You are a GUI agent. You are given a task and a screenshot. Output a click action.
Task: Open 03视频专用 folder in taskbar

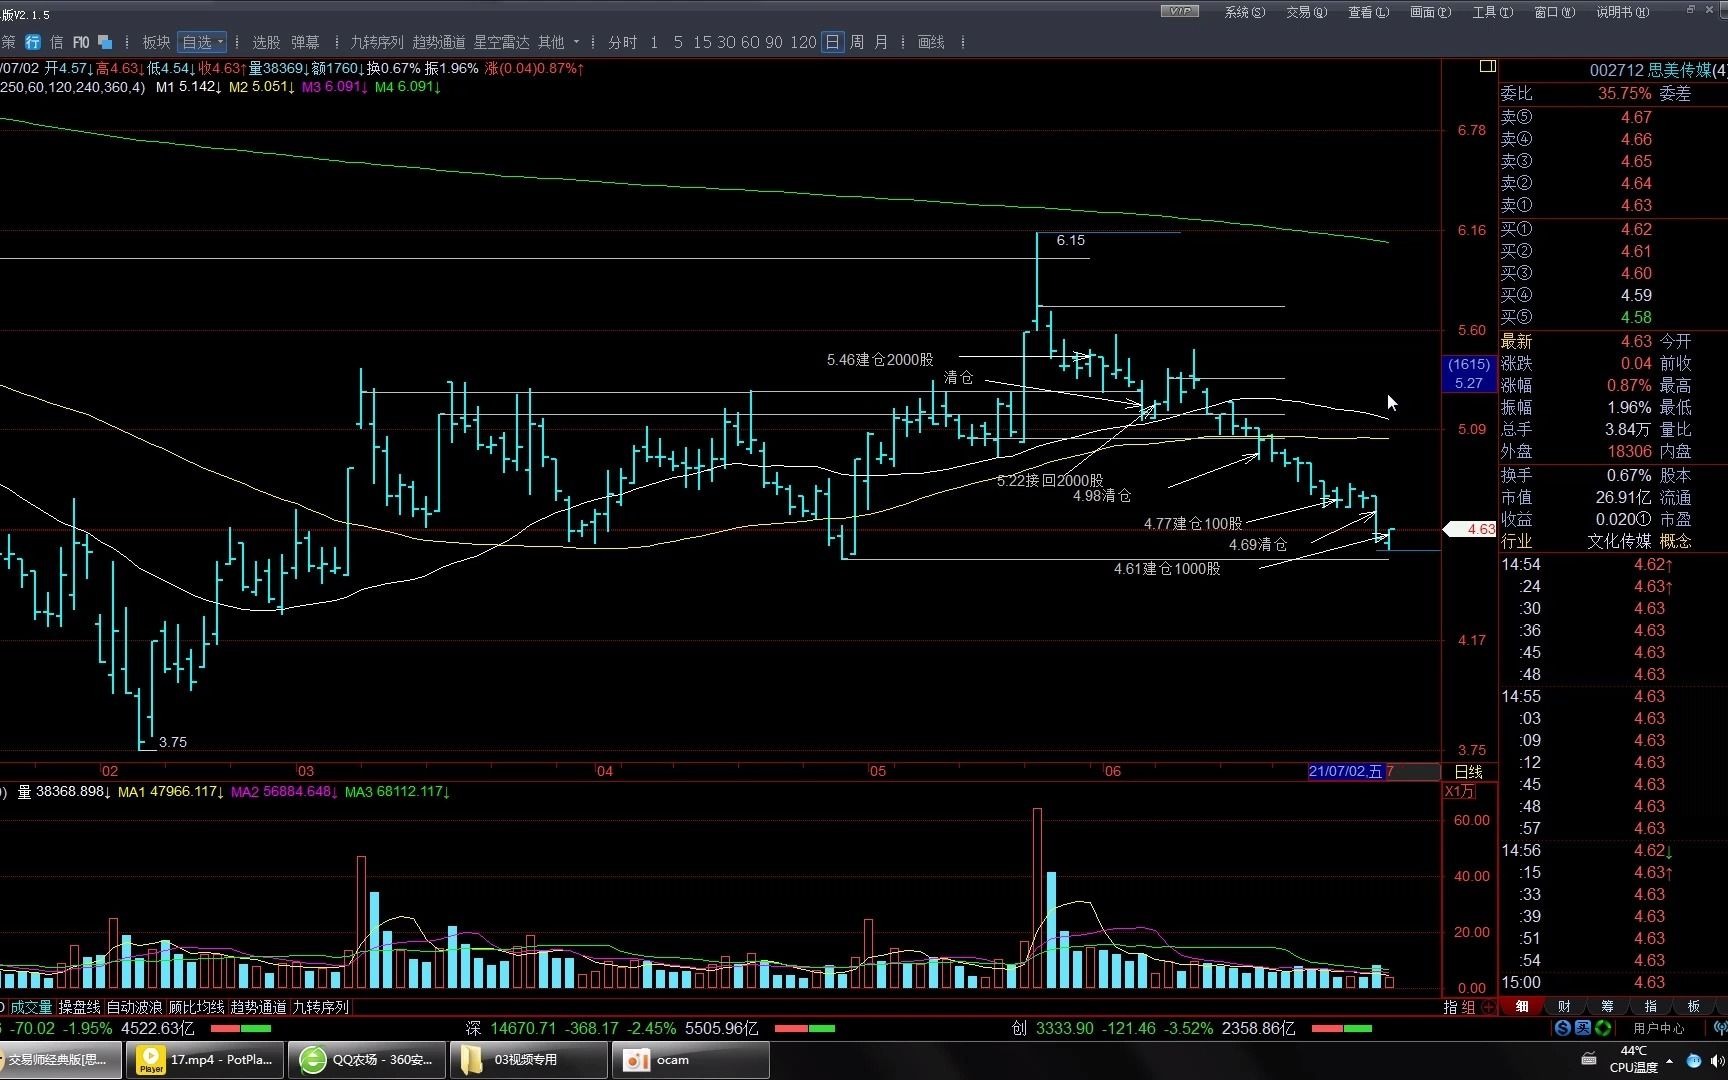(529, 1060)
